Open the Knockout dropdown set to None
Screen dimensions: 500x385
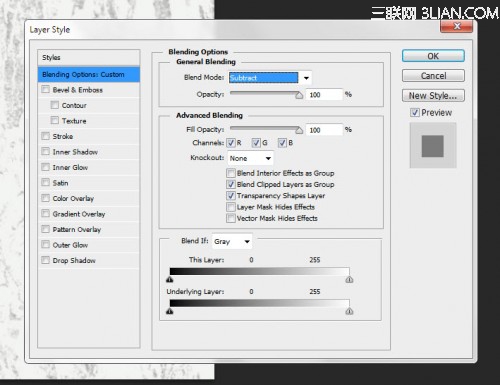[250, 158]
